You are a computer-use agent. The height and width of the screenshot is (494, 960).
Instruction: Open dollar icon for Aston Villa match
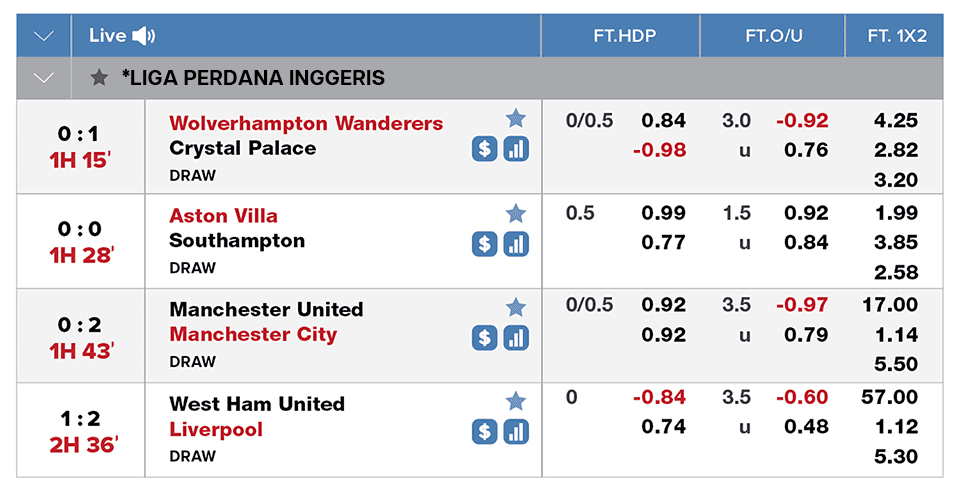(x=484, y=244)
